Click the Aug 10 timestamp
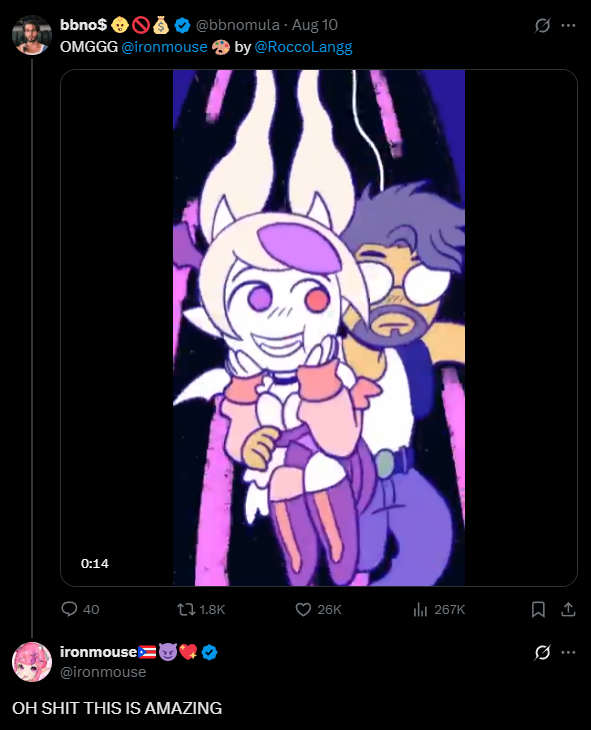 click(x=315, y=25)
